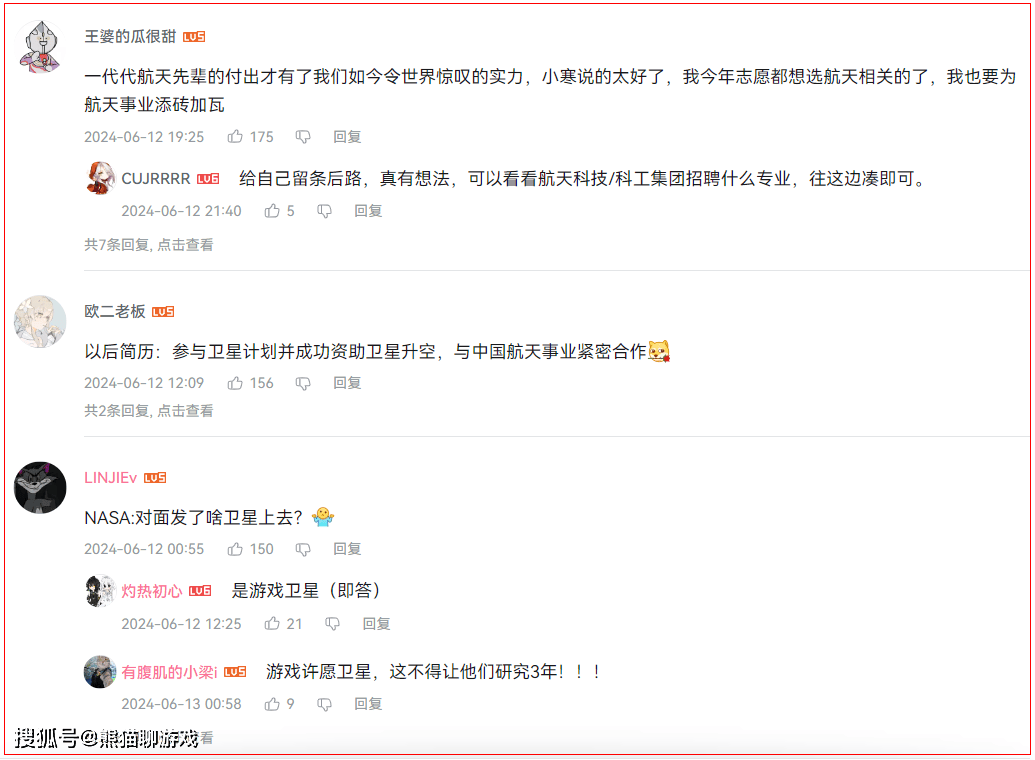Dislike 灼热初心's reply
Image resolution: width=1035 pixels, height=760 pixels.
point(332,623)
